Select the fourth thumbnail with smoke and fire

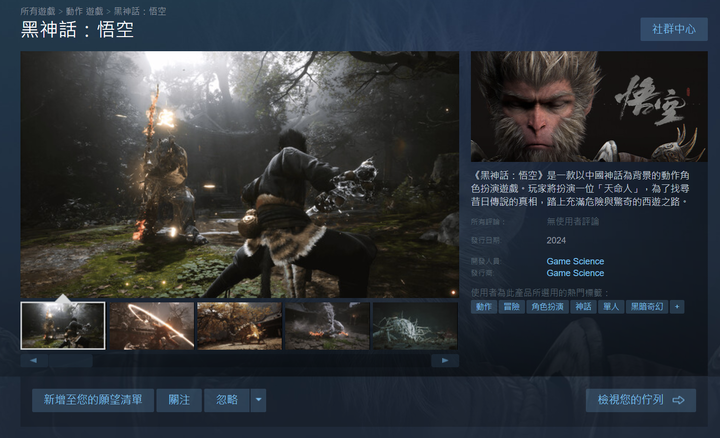pyautogui.click(x=327, y=326)
